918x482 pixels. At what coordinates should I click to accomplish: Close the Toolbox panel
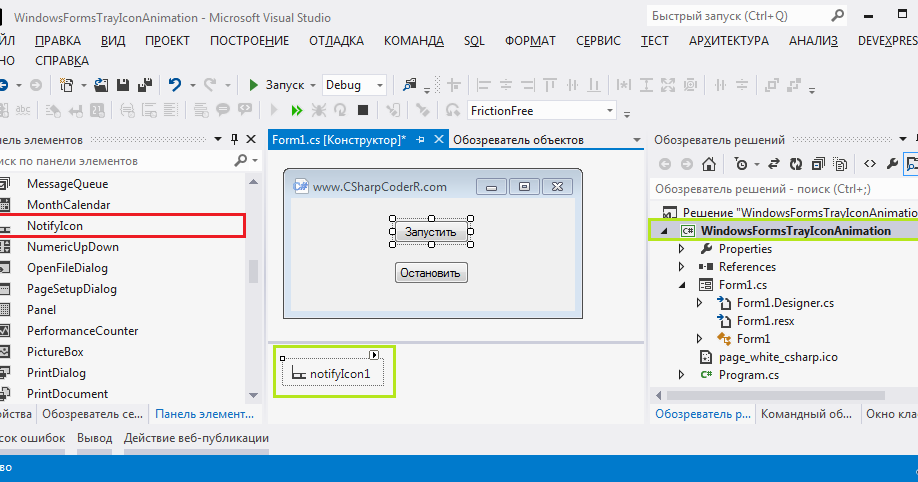click(251, 139)
